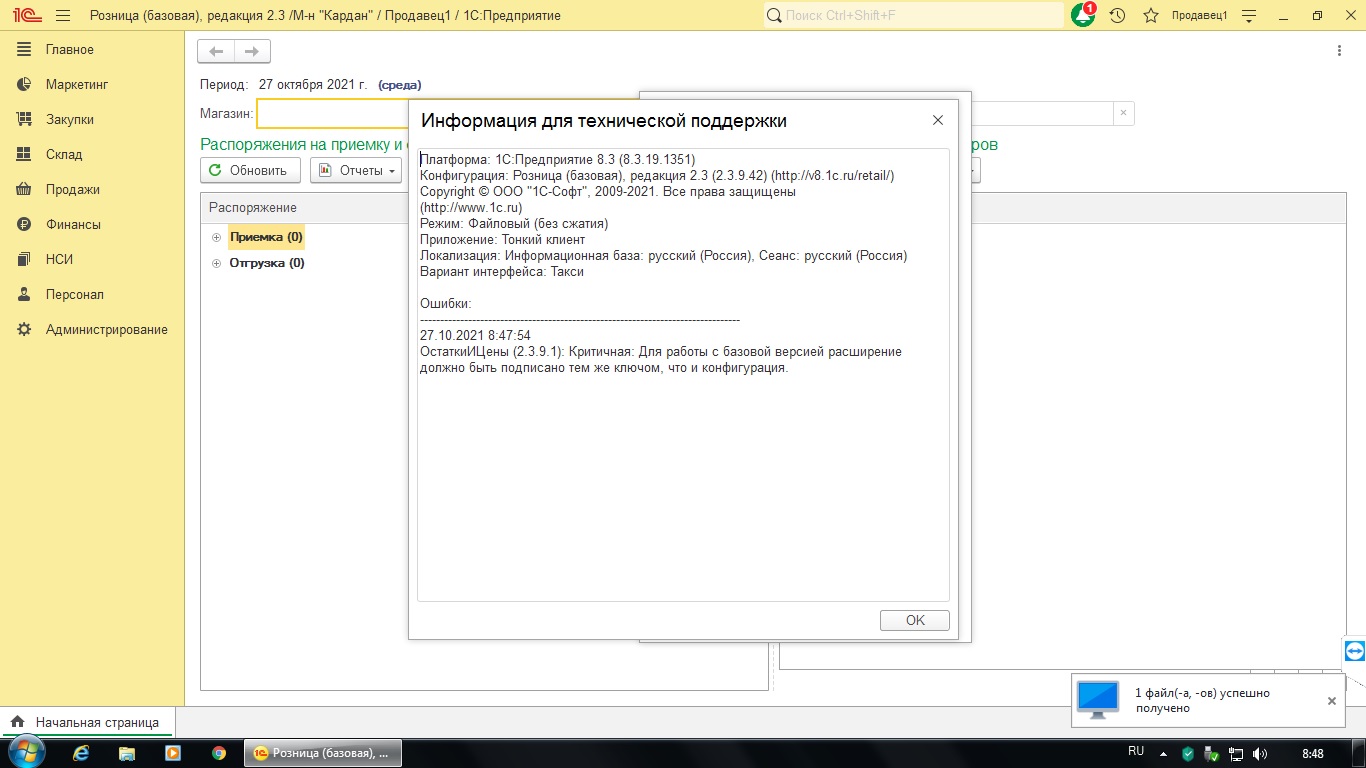Open the Windows Start menu
This screenshot has height=768, width=1366.
26,753
